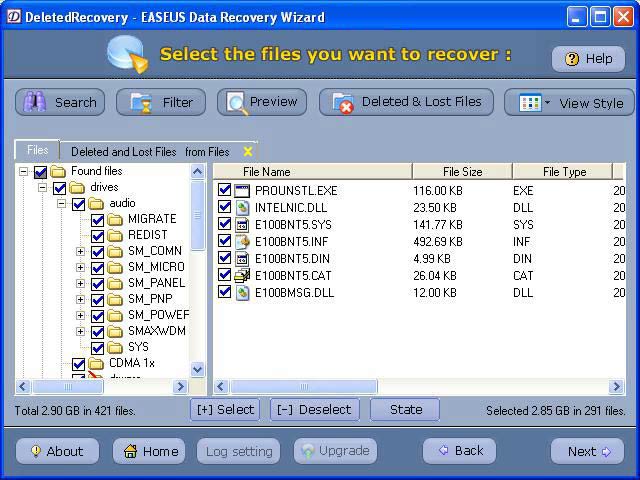Click the E100BNT5.CAT file icon
The image size is (640, 480).
pyautogui.click(x=242, y=276)
